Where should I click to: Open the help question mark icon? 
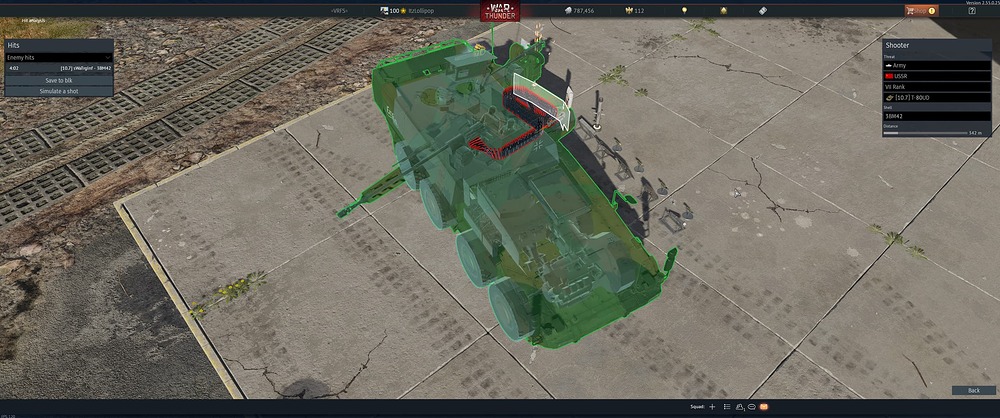pos(971,10)
